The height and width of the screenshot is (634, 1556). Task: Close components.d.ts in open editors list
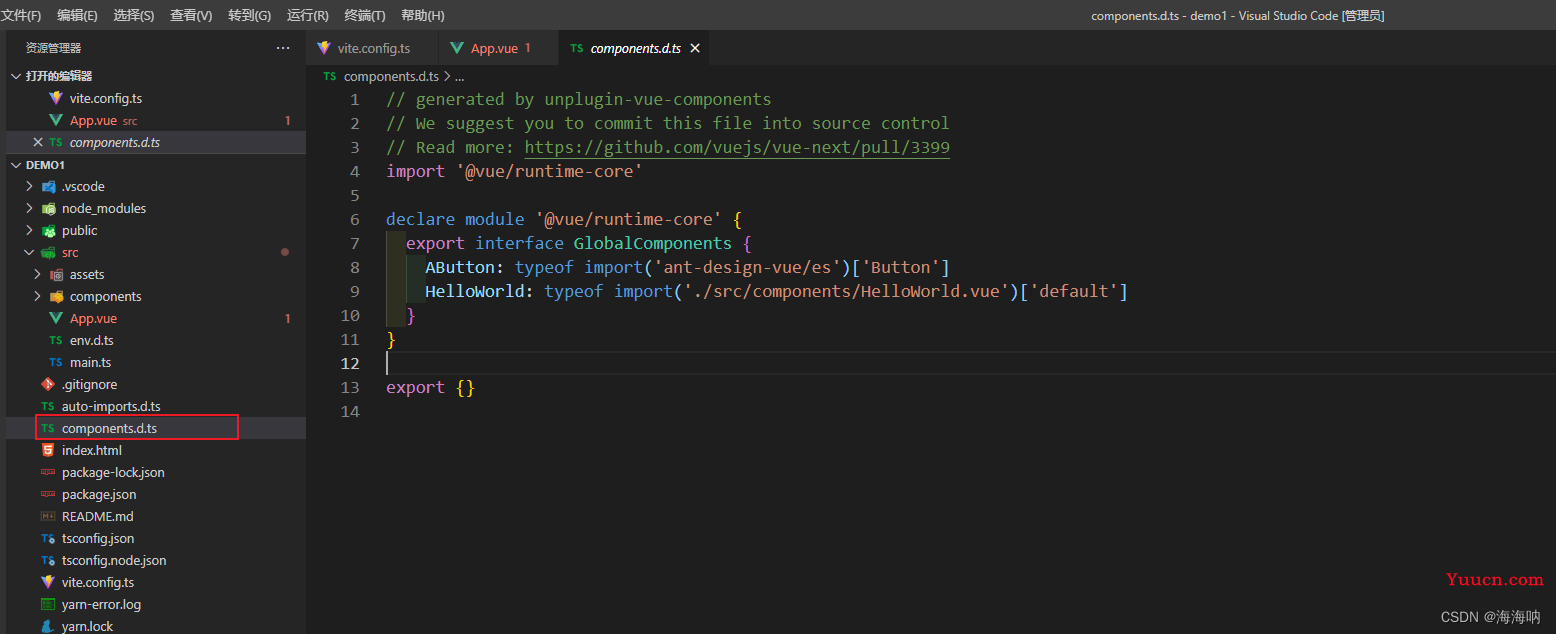click(x=38, y=142)
